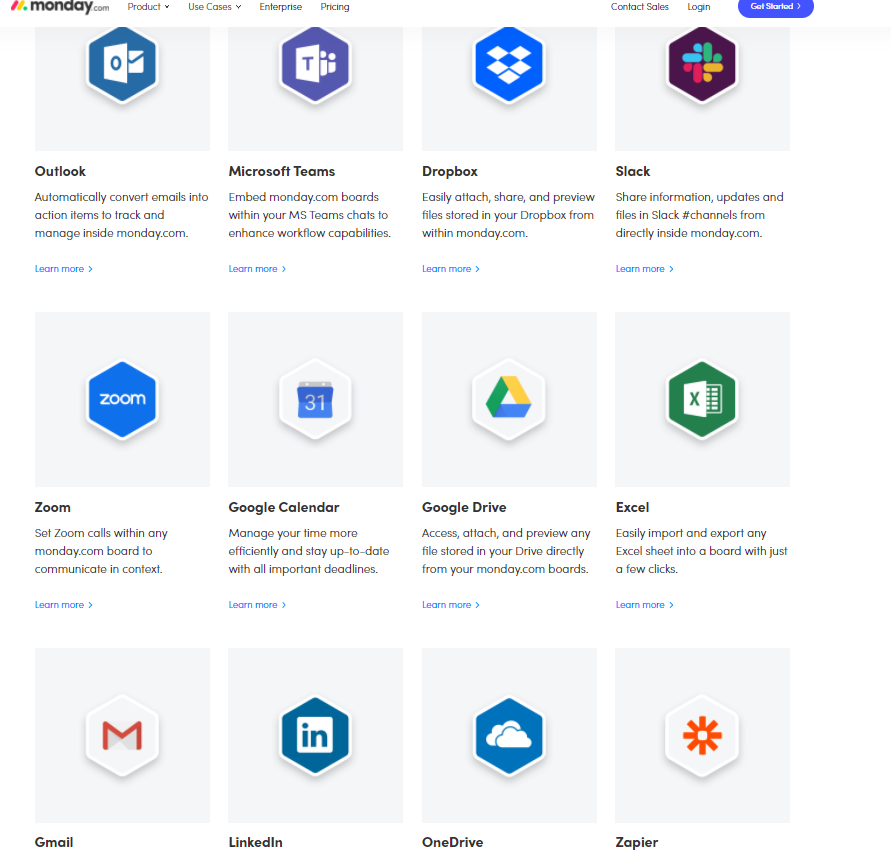
Task: Select the Excel heading
Action: [x=632, y=507]
